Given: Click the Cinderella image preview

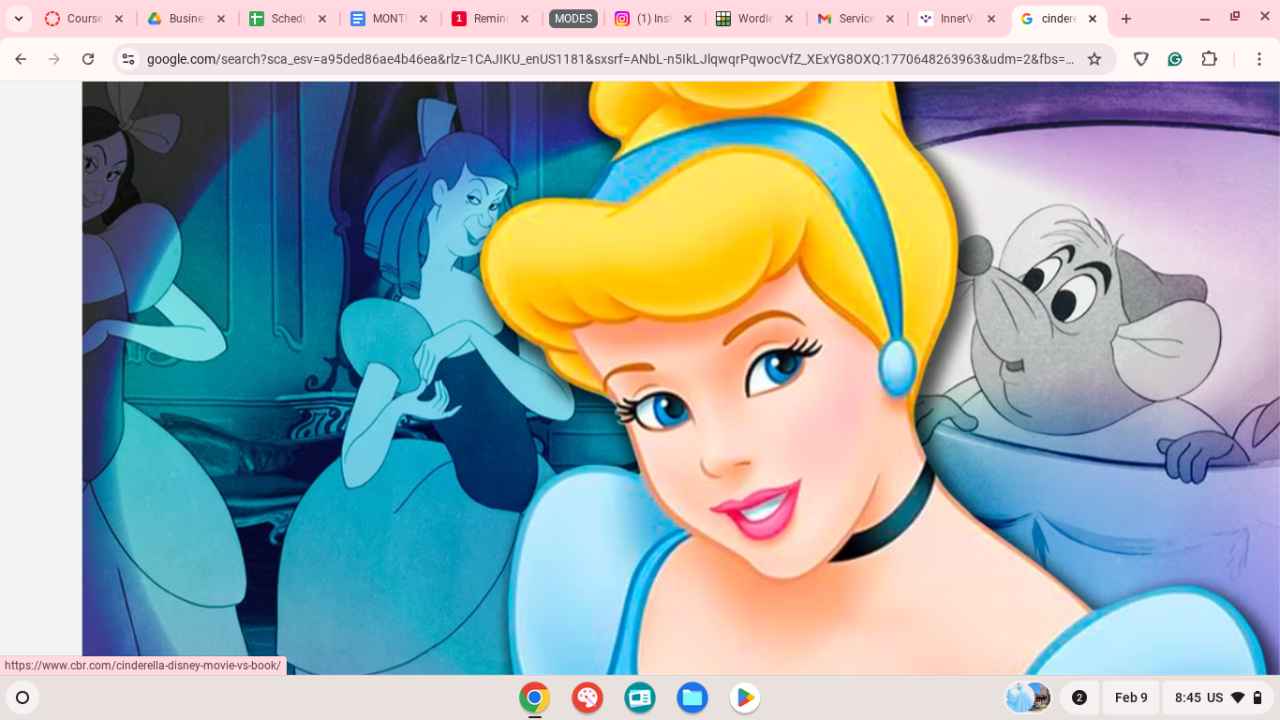Looking at the screenshot, I should (680, 380).
